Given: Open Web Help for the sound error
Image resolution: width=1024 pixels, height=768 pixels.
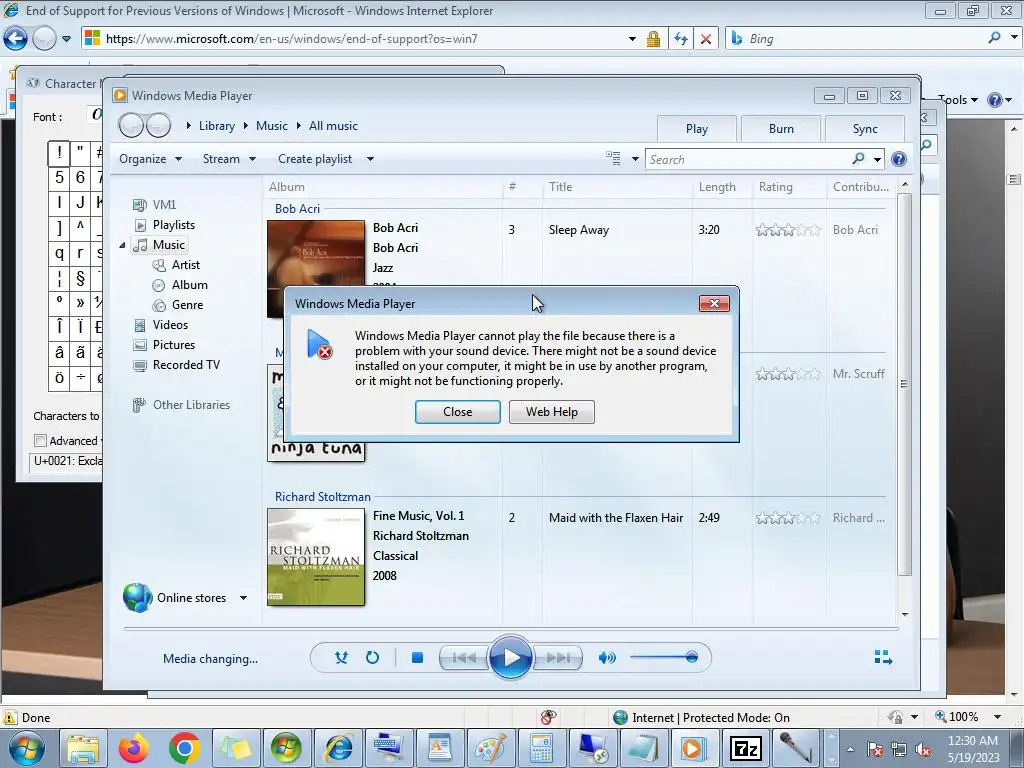Looking at the screenshot, I should [x=551, y=411].
